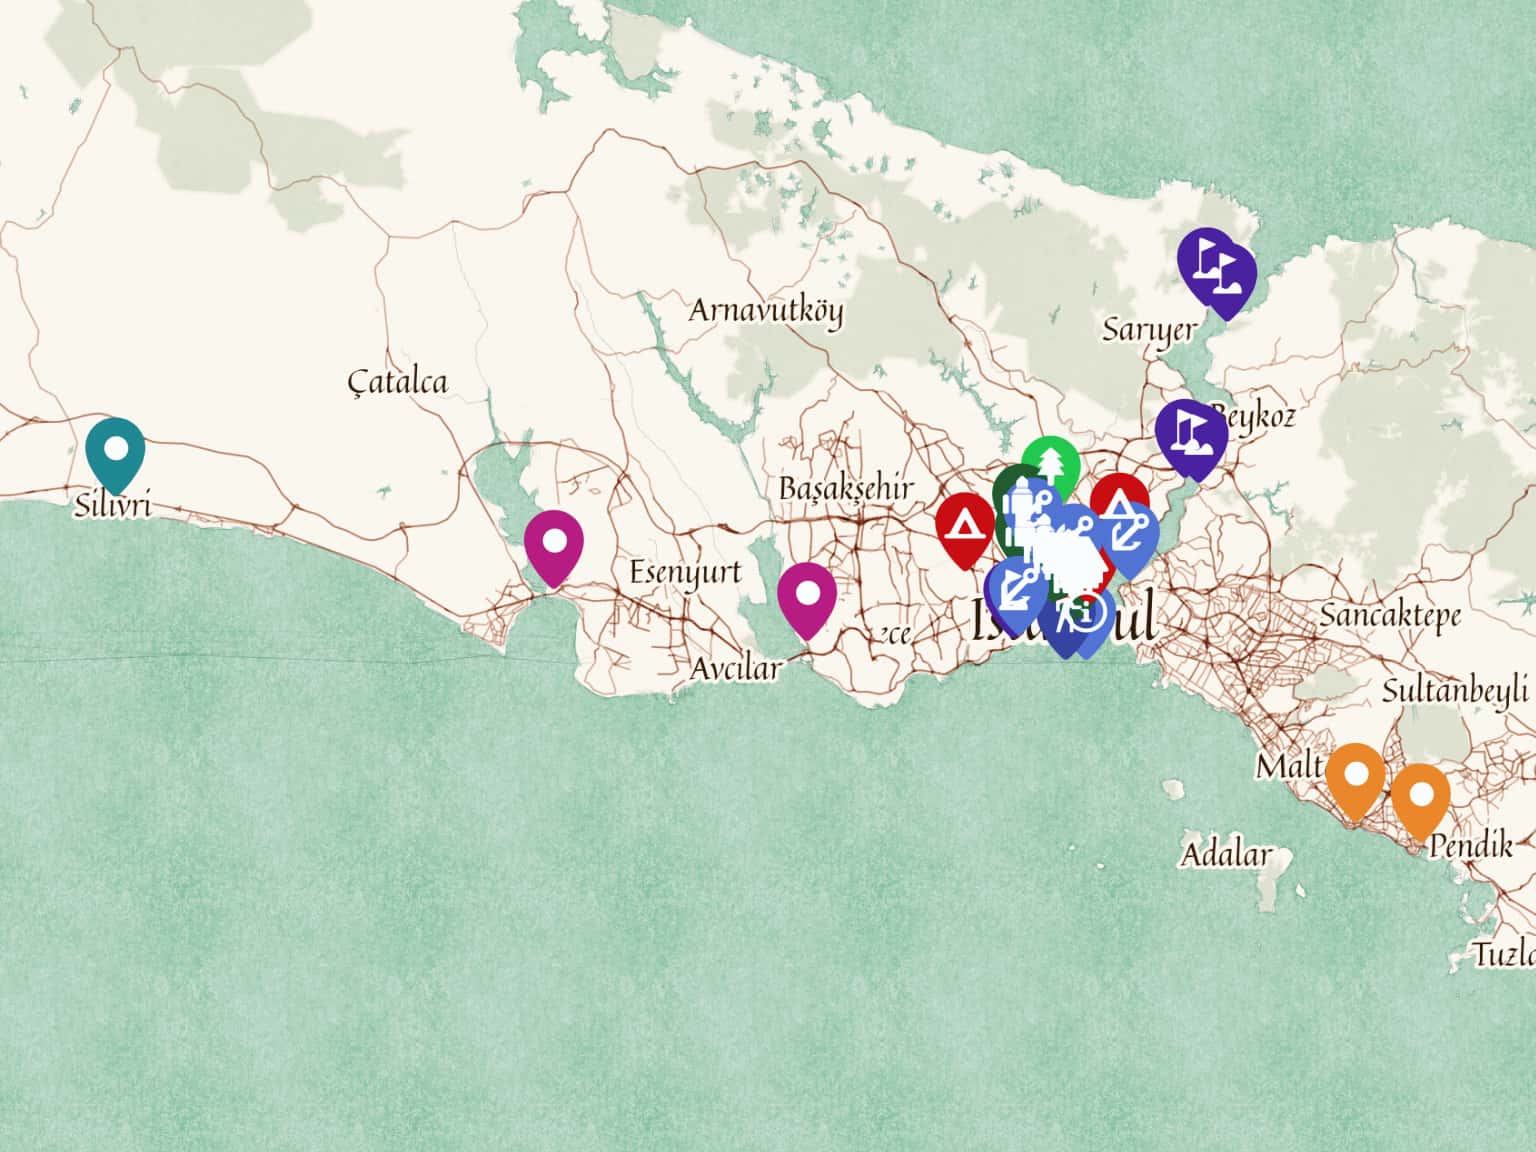Click purple flag marker beside Beykoz
This screenshot has width=1536, height=1152.
pyautogui.click(x=1190, y=436)
